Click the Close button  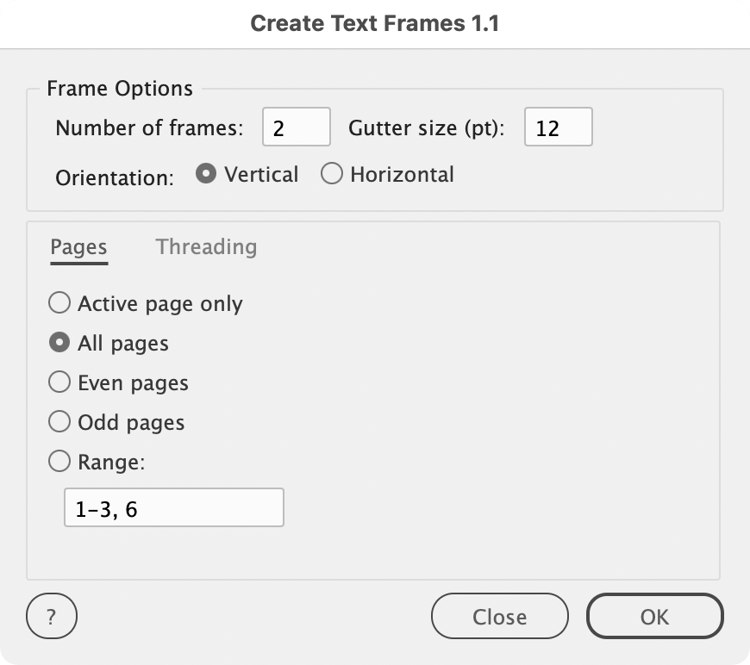pyautogui.click(x=500, y=616)
